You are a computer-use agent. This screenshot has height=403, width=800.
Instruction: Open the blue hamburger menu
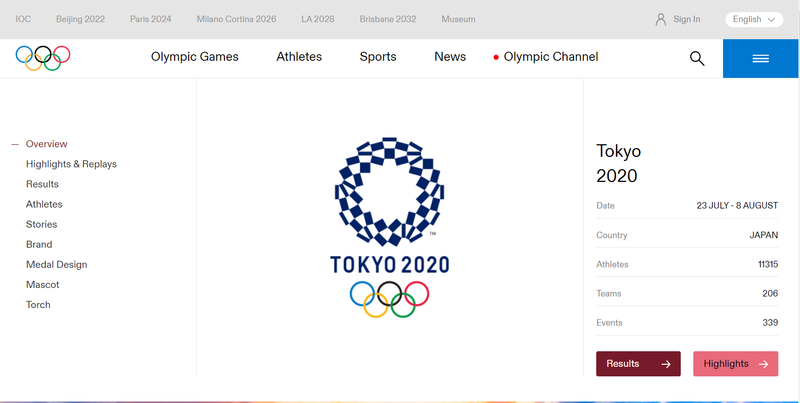click(x=760, y=59)
